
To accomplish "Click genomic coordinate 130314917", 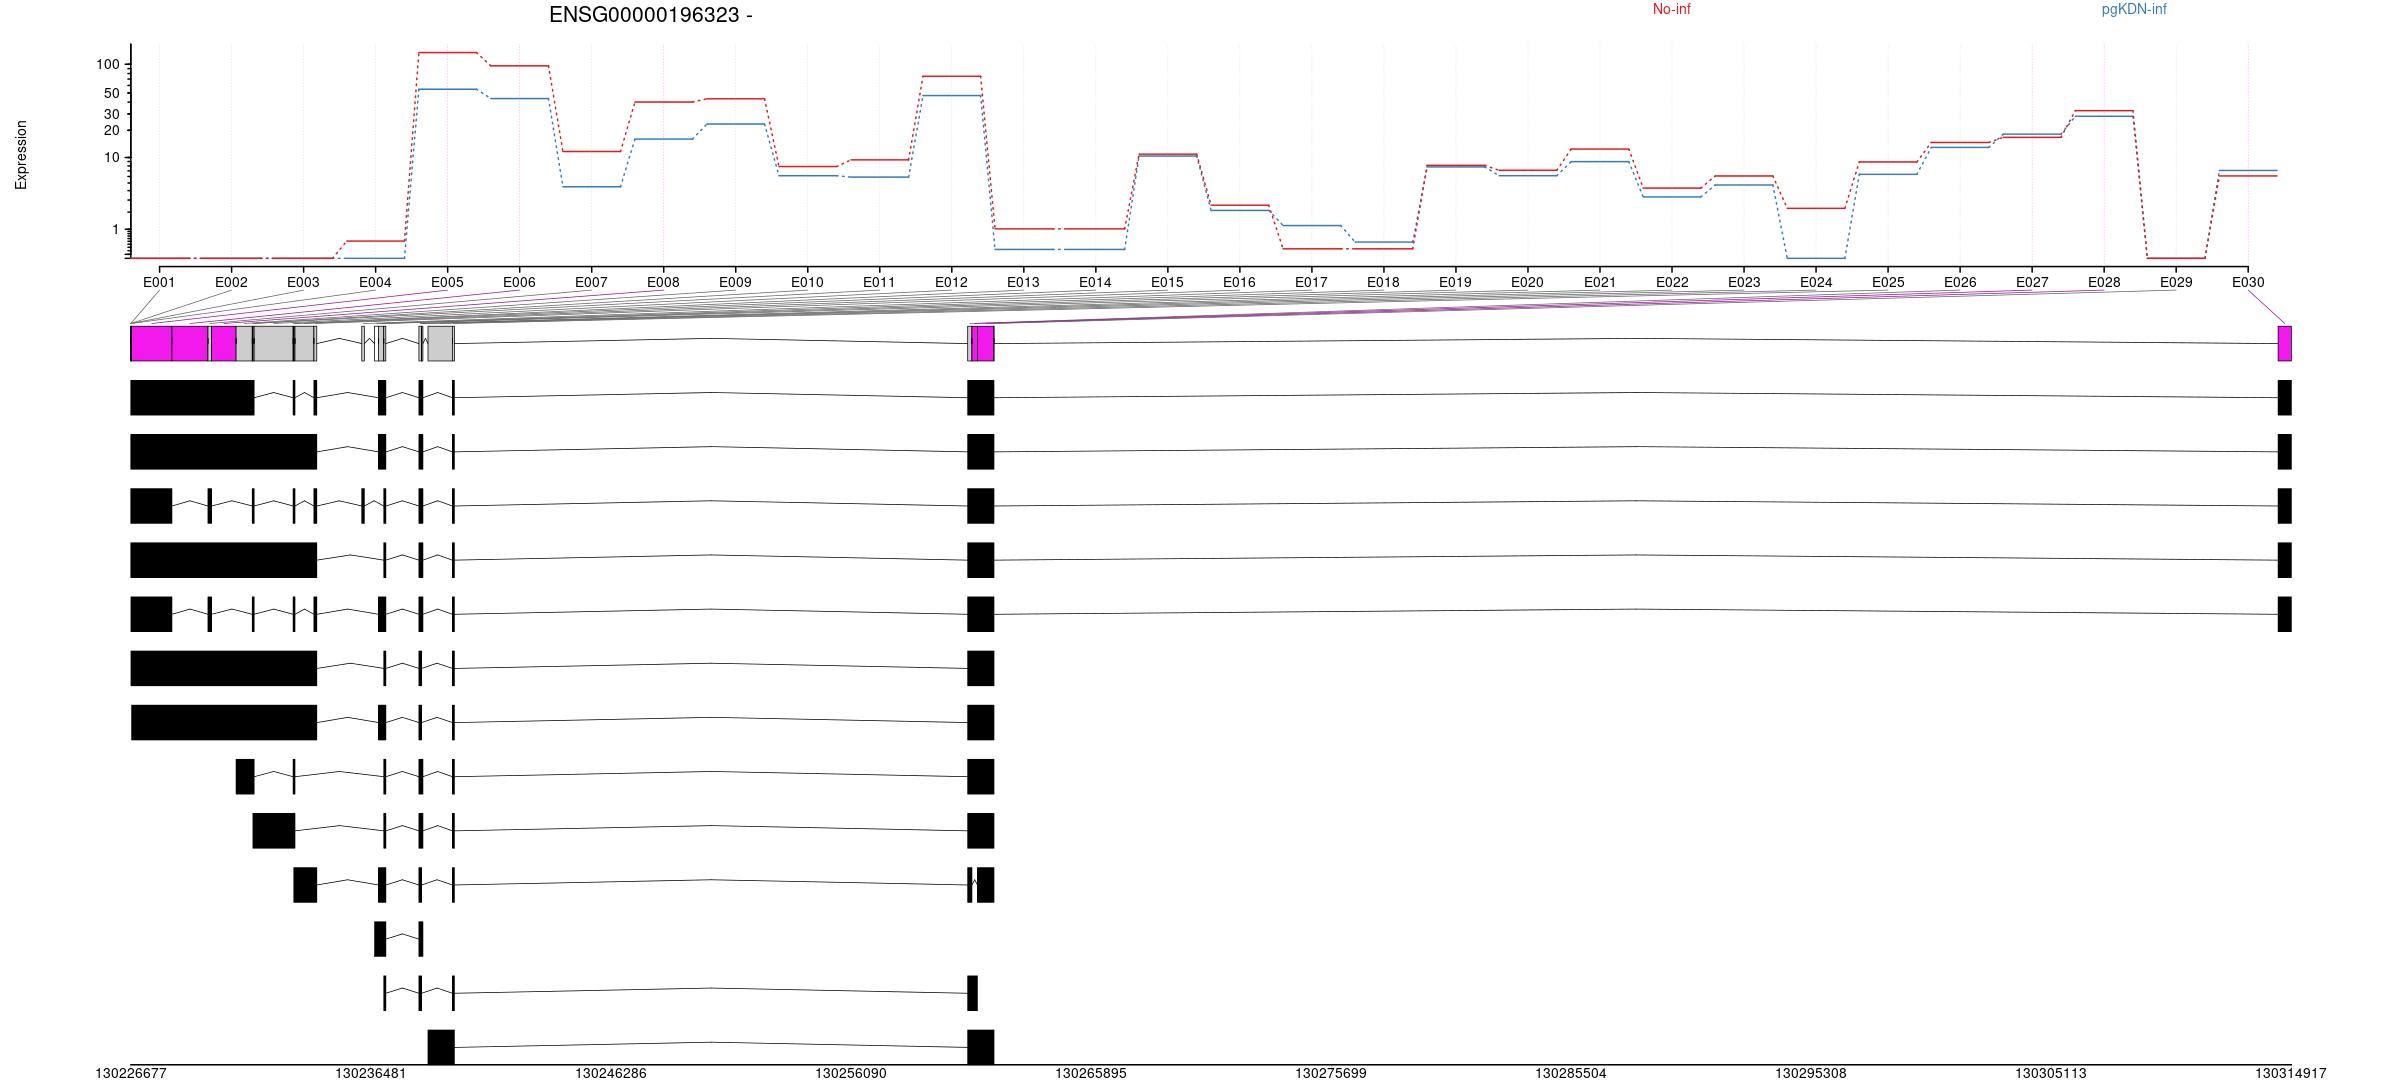I will (2291, 1073).
